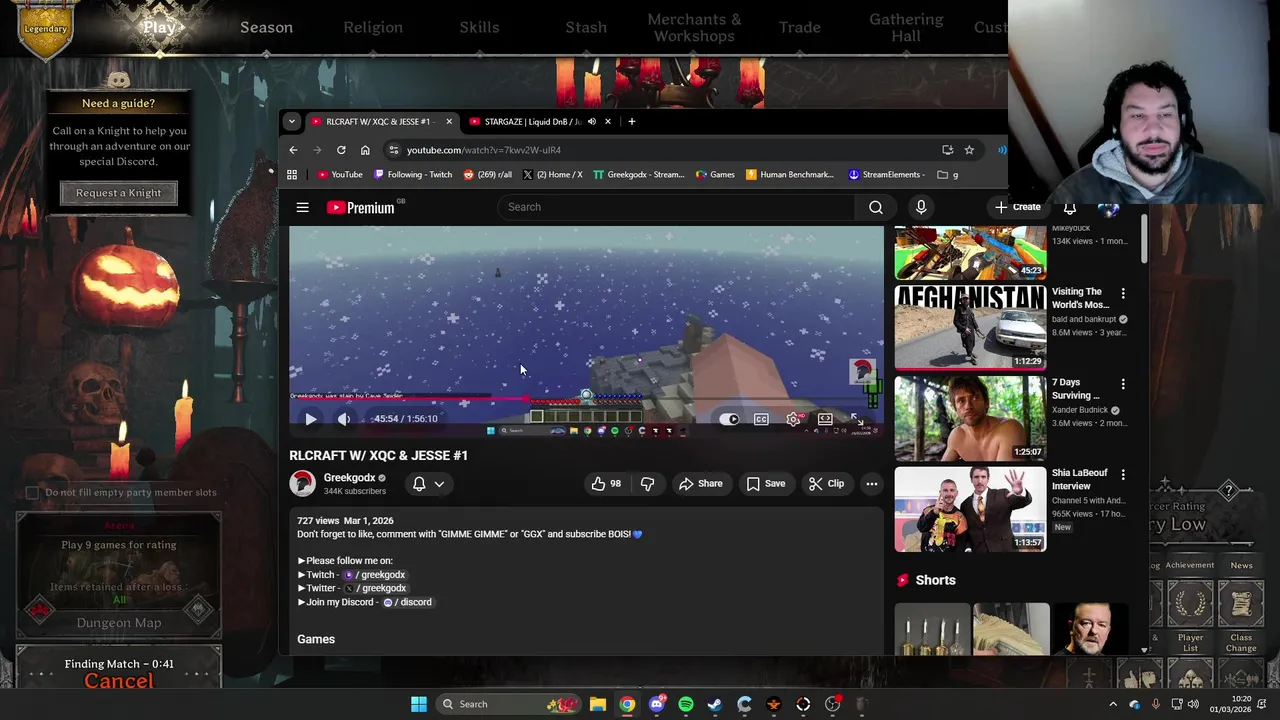Open options menu for Visiting The World's Mos... video
This screenshot has width=1280, height=720.
pyautogui.click(x=1123, y=293)
